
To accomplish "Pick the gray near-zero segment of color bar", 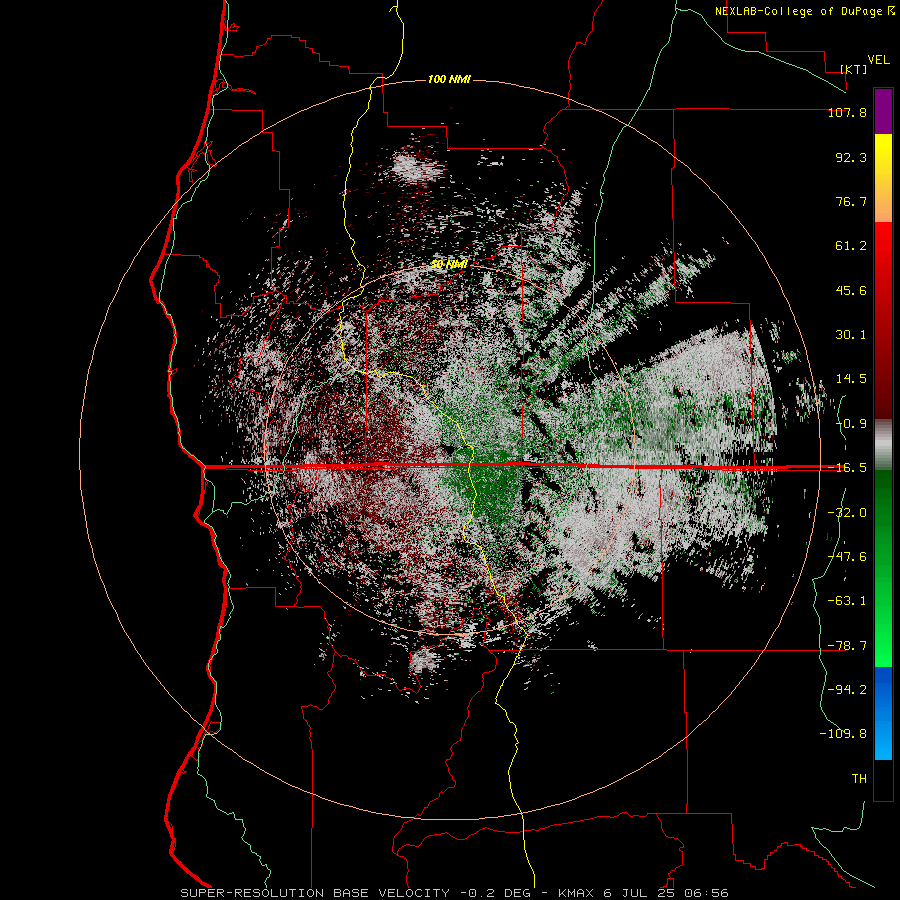I will point(883,445).
